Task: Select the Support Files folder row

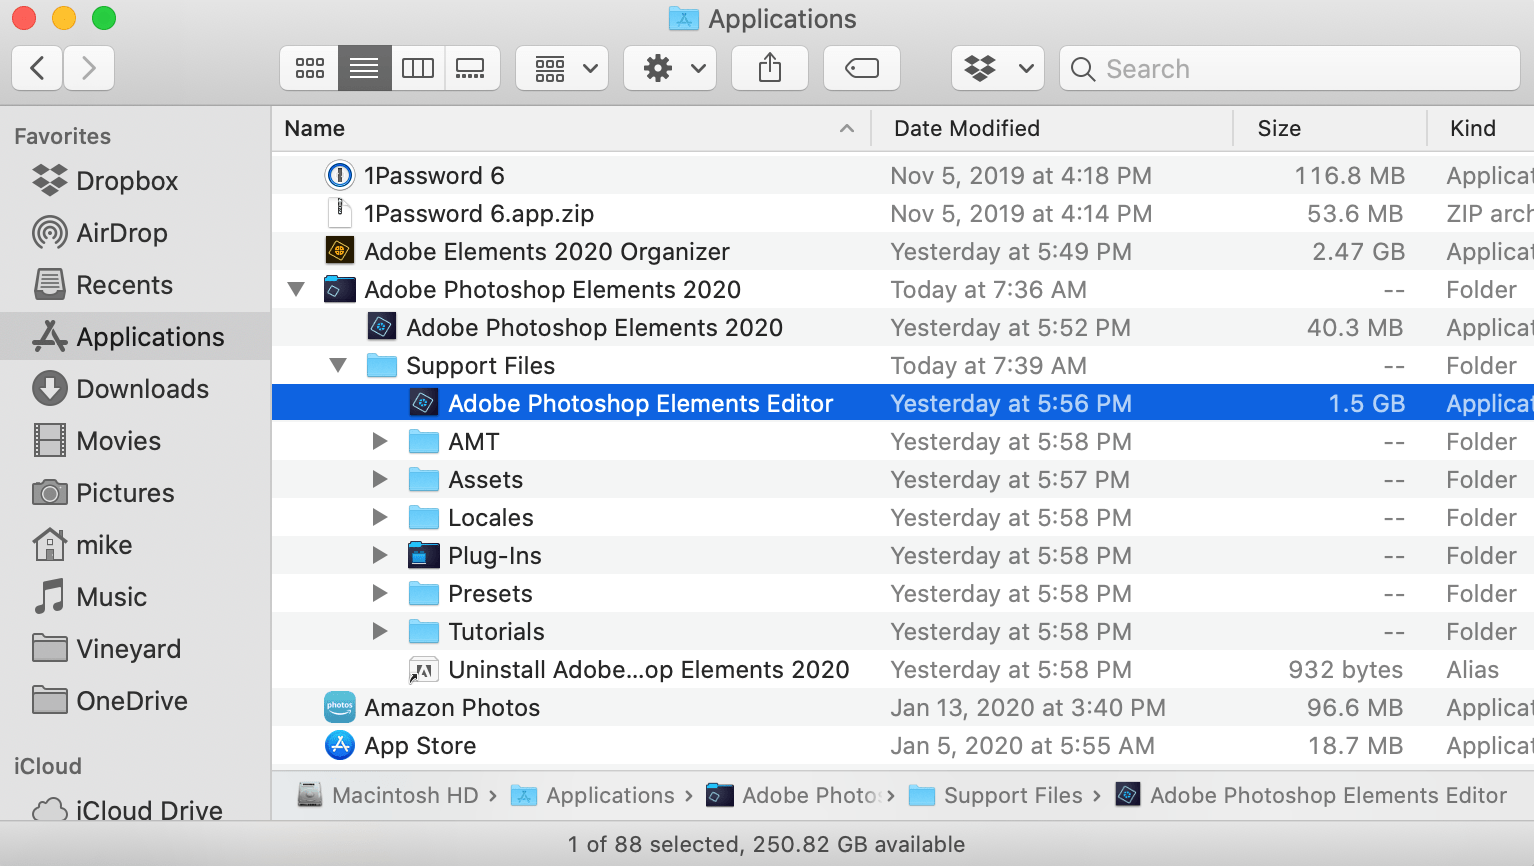Action: coord(903,366)
